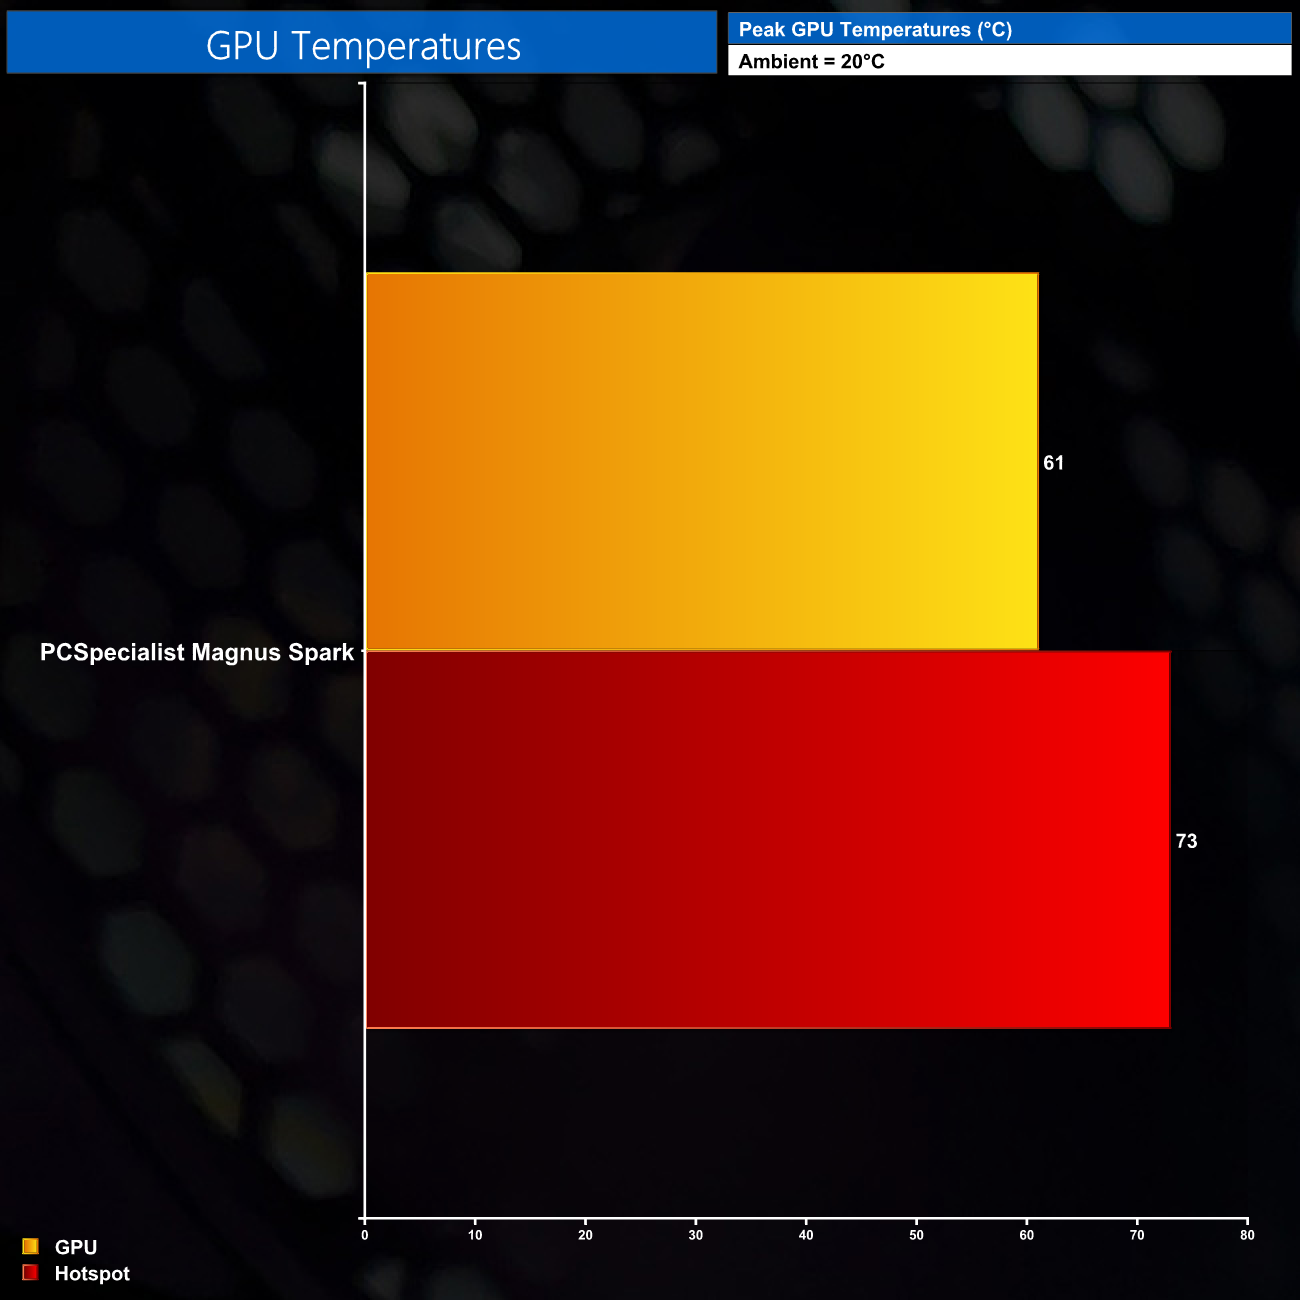This screenshot has height=1300, width=1300.
Task: Click the value label 61
Action: coord(1054,463)
